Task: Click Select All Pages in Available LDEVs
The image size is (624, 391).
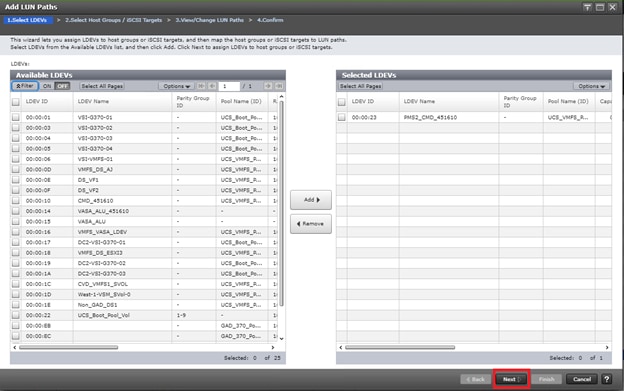Action: click(x=102, y=86)
